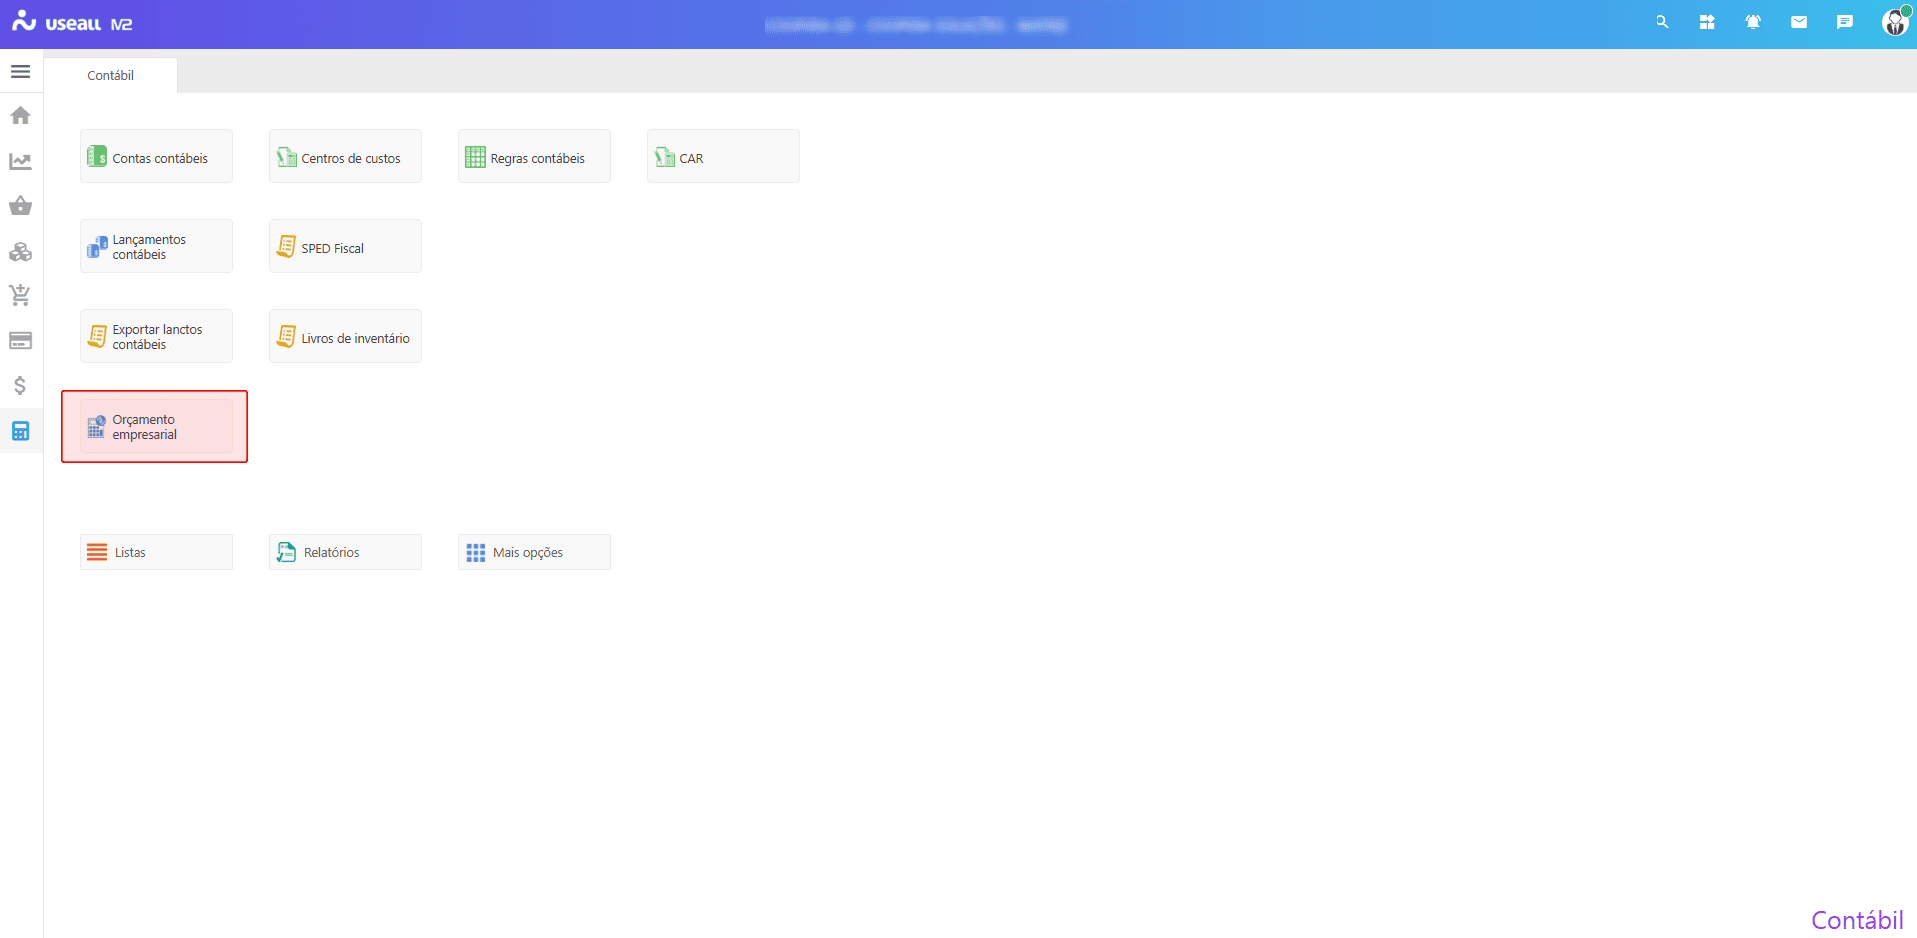Expand Mais opções
Screen dimensions: 1917x938
(x=534, y=552)
